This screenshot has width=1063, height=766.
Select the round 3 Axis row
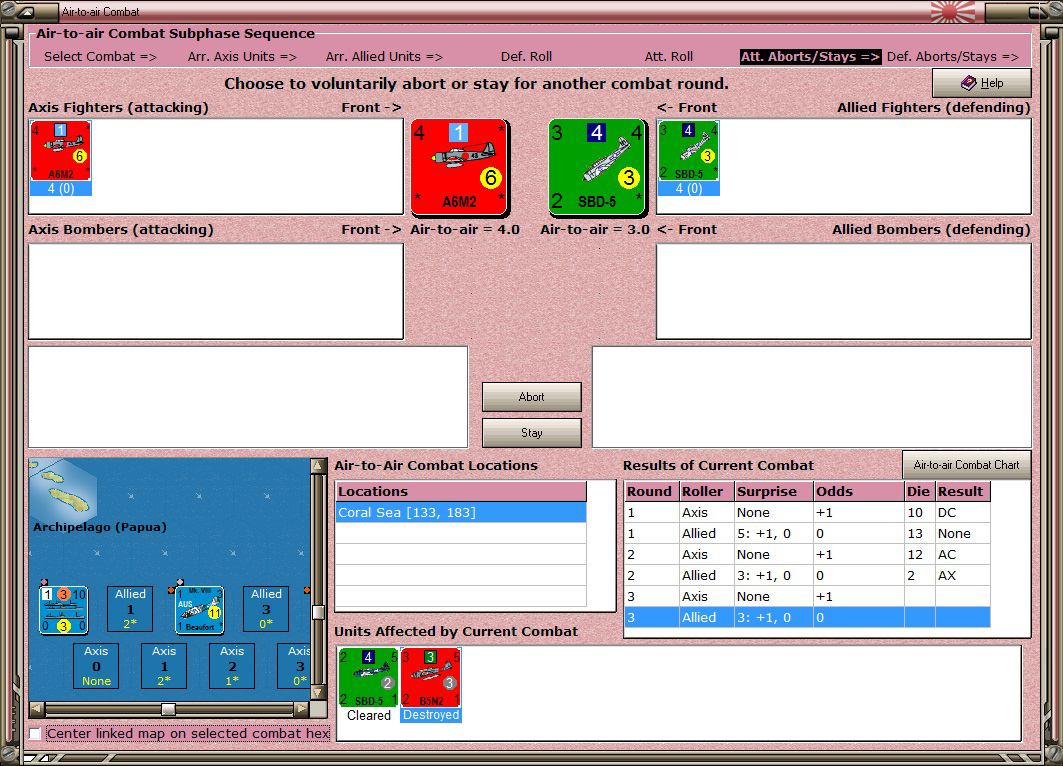(x=807, y=597)
